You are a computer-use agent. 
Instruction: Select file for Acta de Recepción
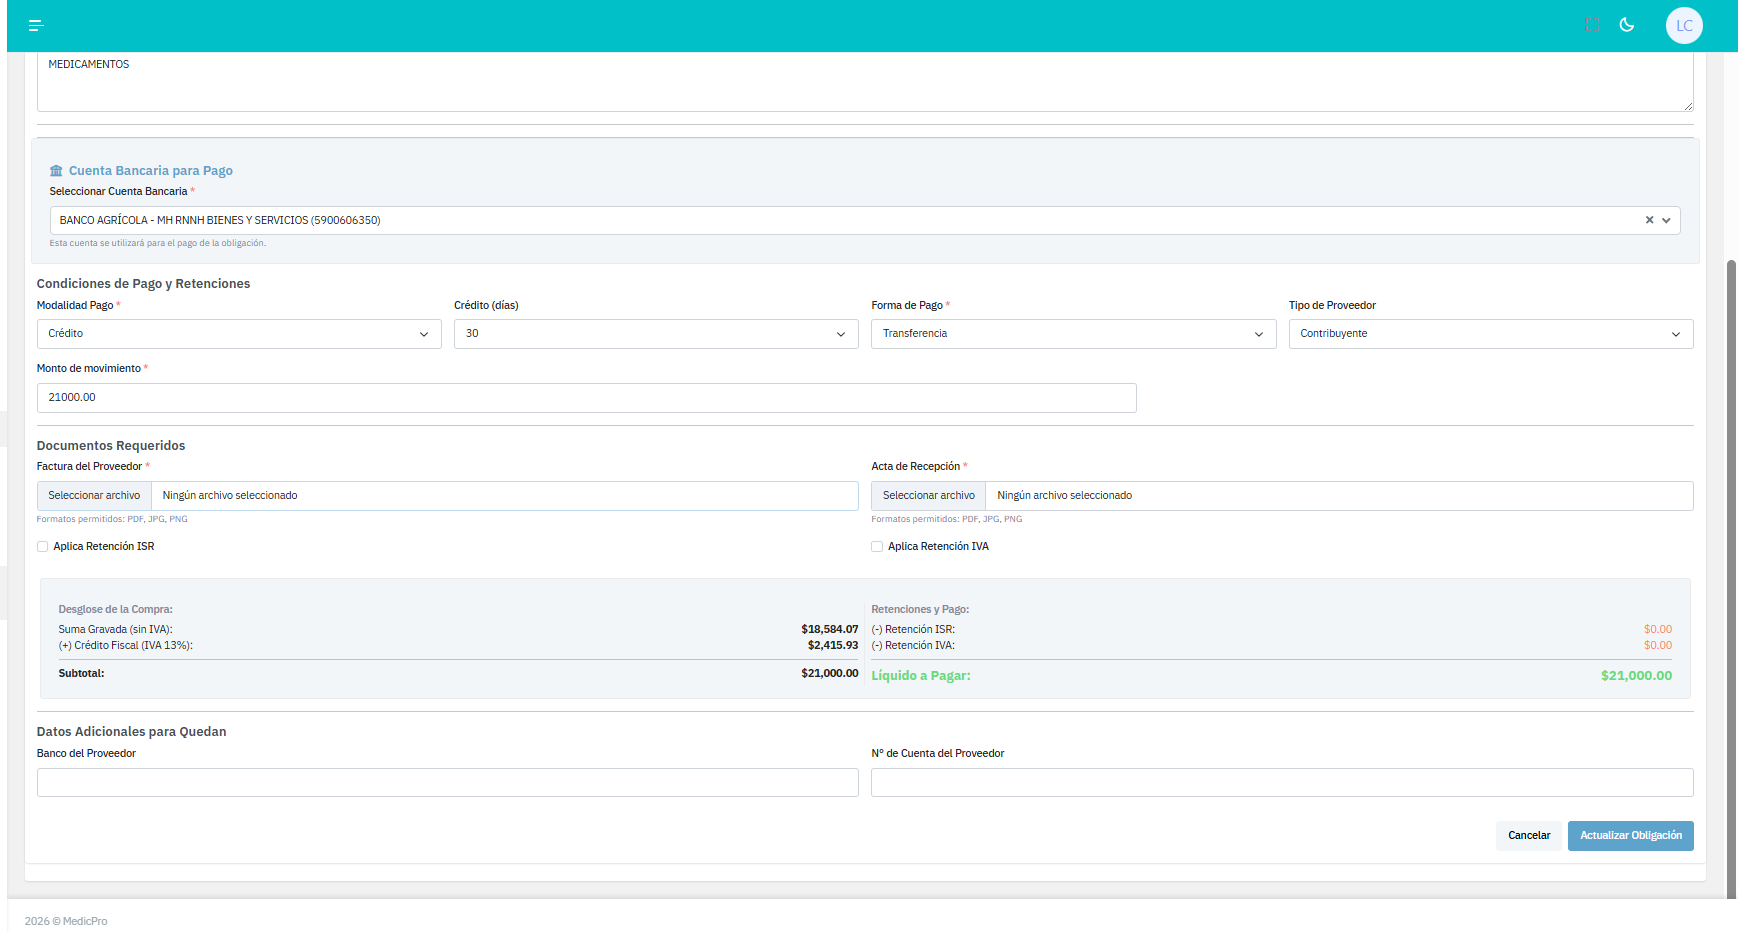pos(928,496)
